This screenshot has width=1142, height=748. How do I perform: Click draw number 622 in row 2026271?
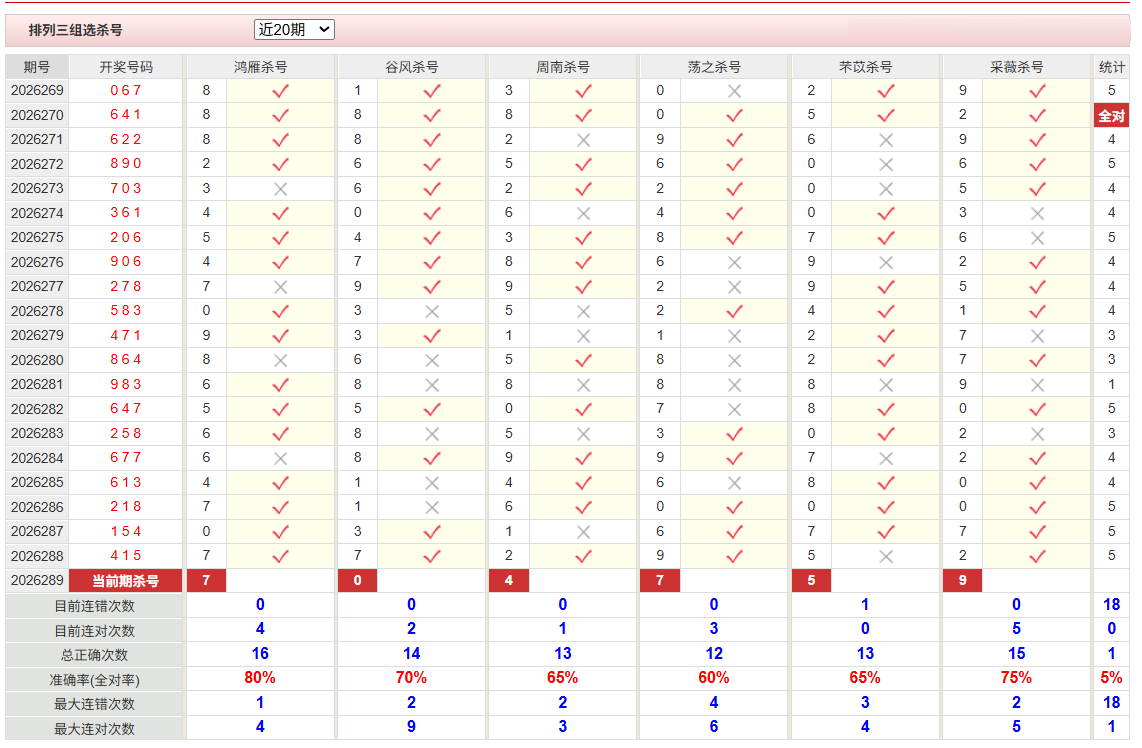(x=126, y=139)
